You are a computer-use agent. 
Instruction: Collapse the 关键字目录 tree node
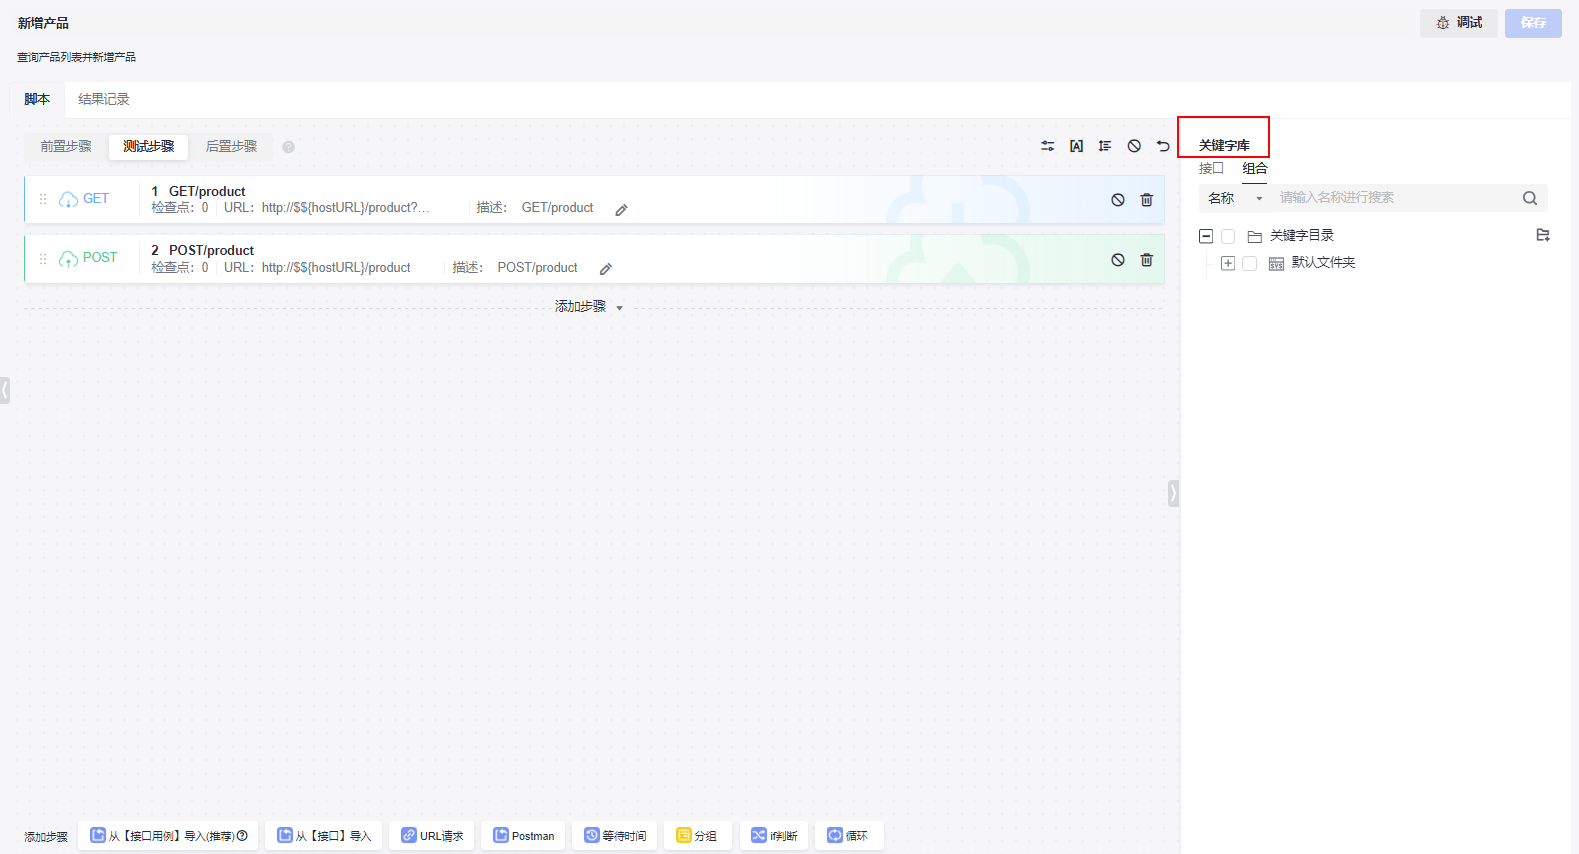[x=1206, y=237]
